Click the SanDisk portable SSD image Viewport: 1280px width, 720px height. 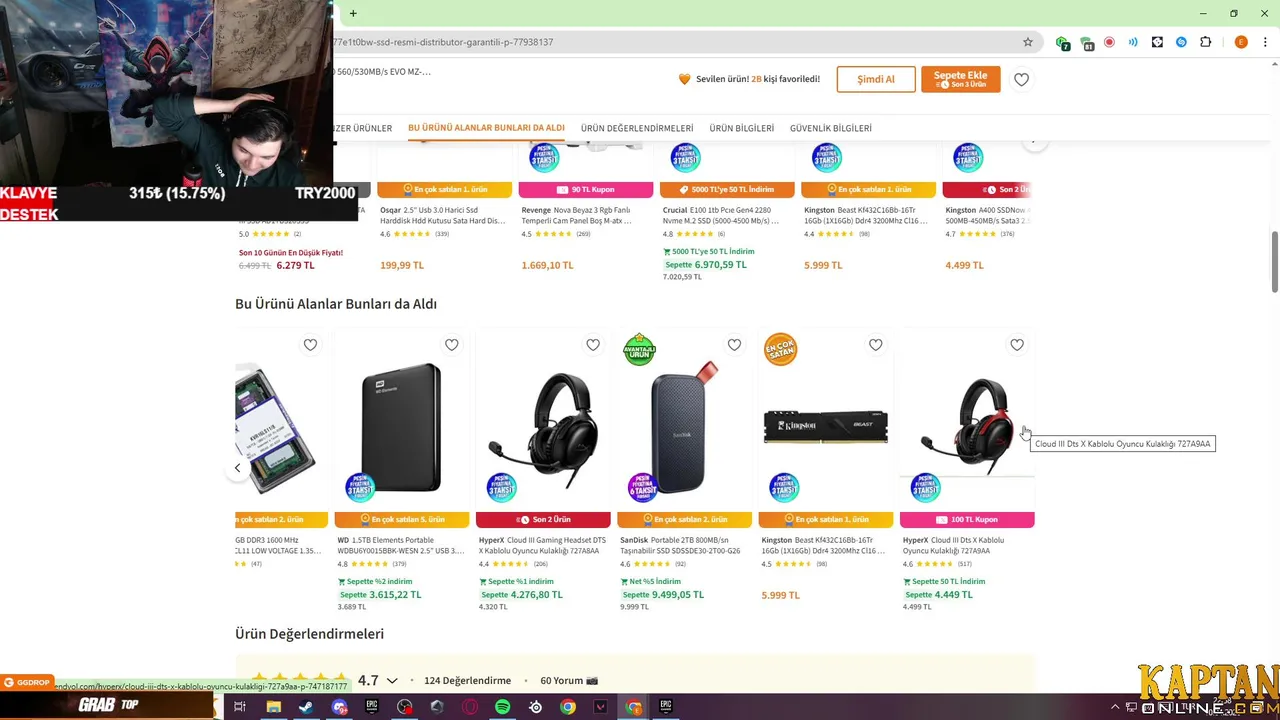point(685,428)
